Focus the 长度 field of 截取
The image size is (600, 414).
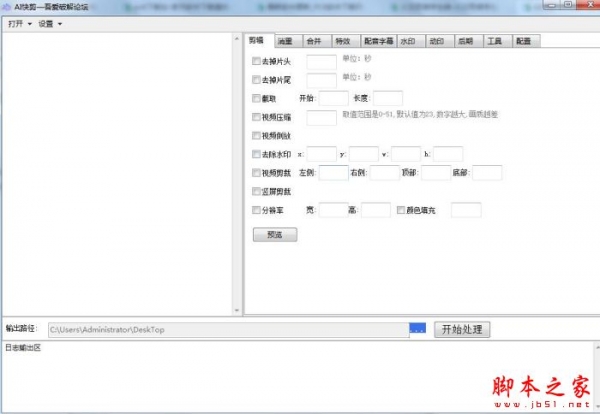[x=388, y=98]
